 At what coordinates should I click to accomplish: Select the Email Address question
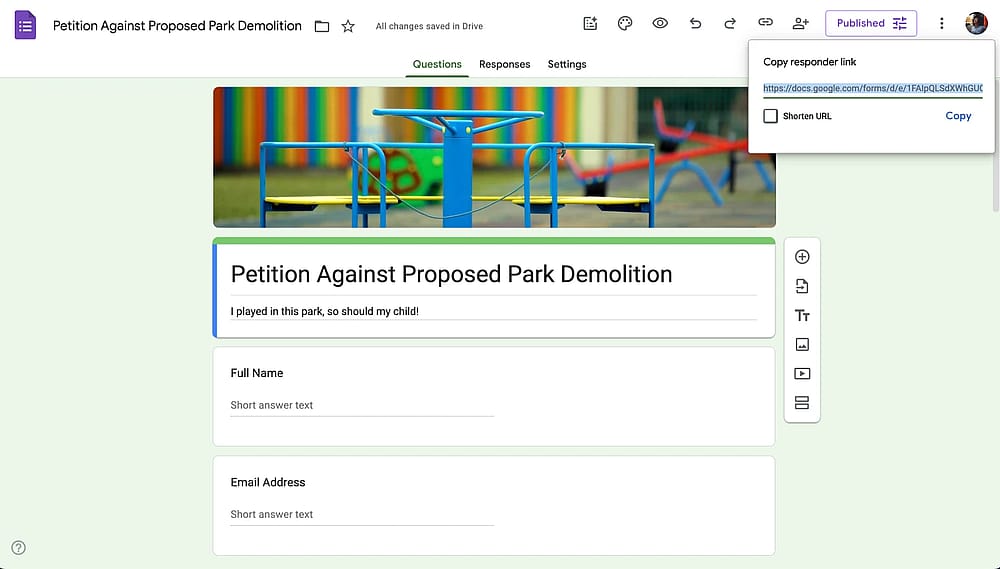(494, 506)
